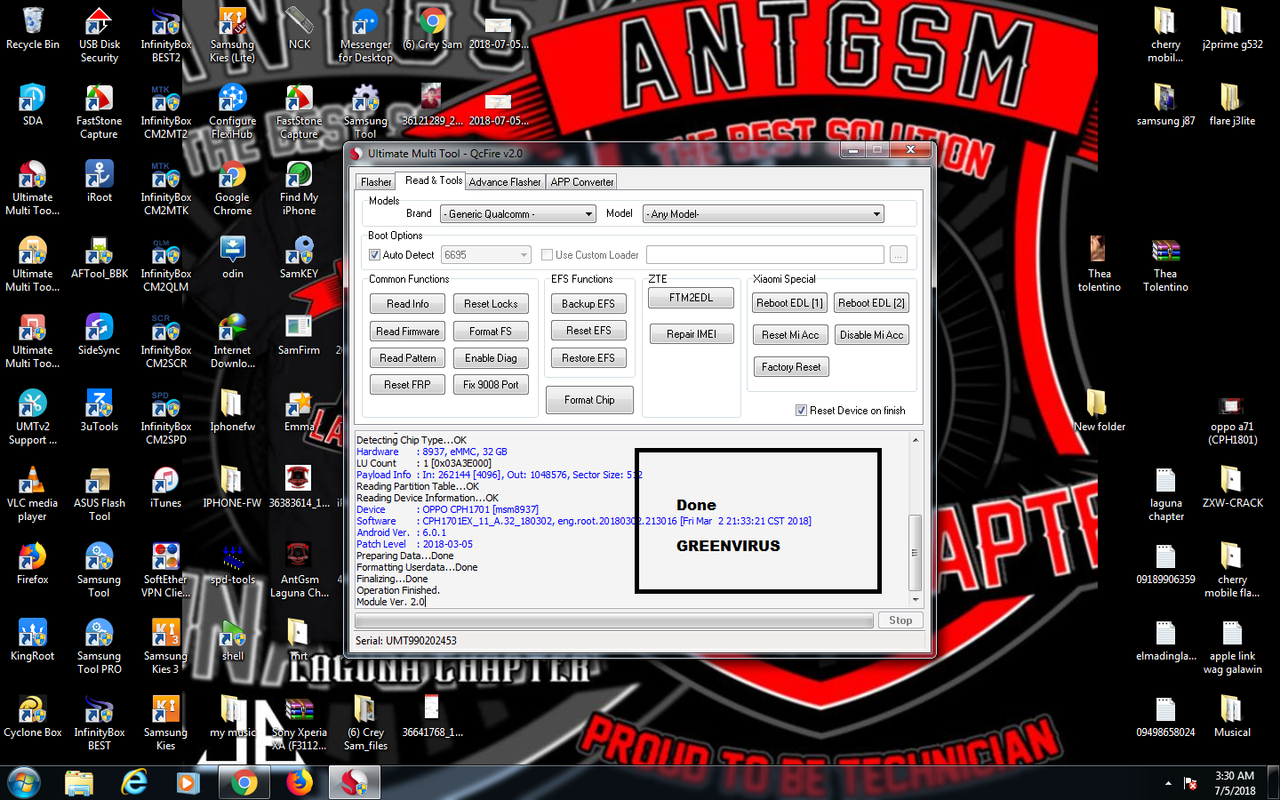Click the FTM2EDL button
The width and height of the screenshot is (1280, 800).
click(x=692, y=298)
